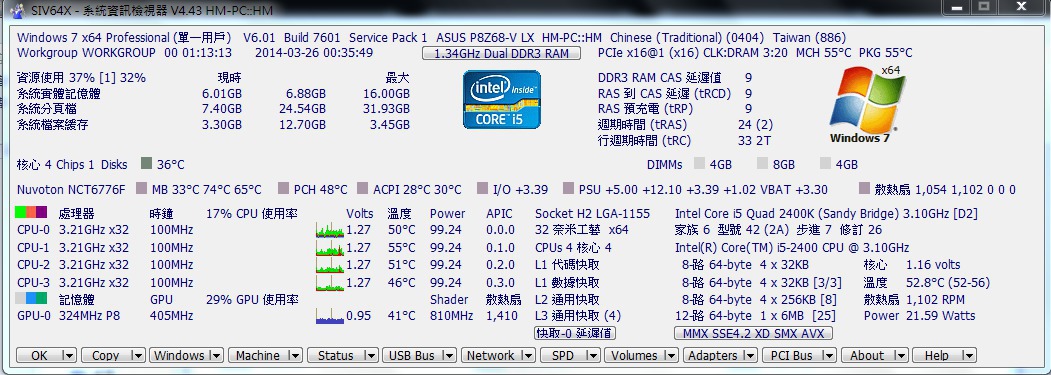
Task: Click the DIMM indicator square beside 8GB
Action: [763, 163]
